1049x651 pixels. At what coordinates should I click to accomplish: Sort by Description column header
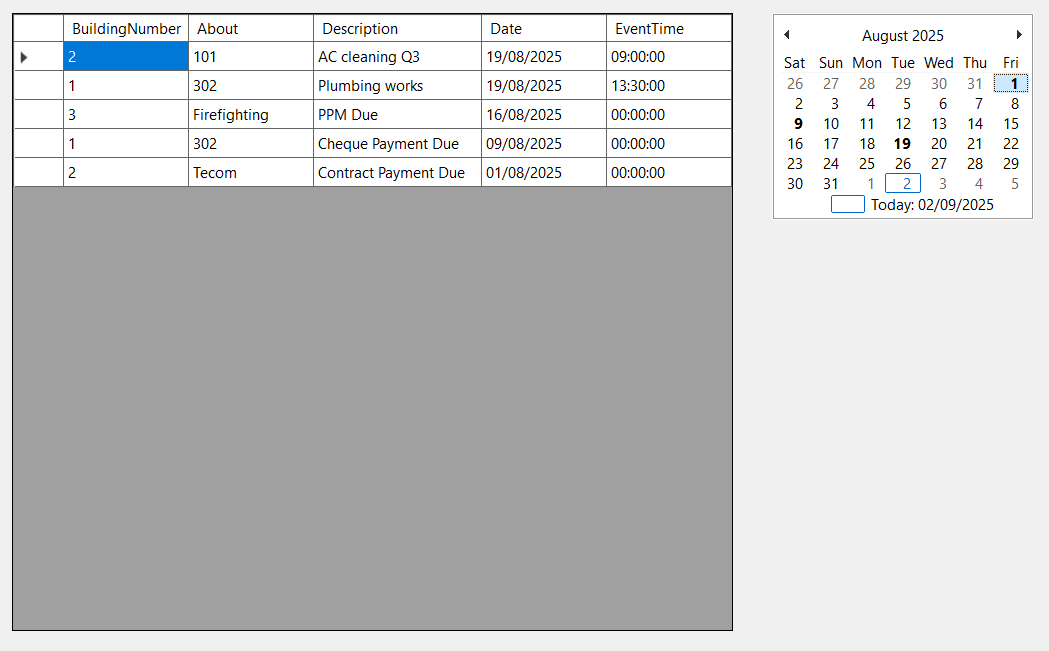(x=397, y=29)
